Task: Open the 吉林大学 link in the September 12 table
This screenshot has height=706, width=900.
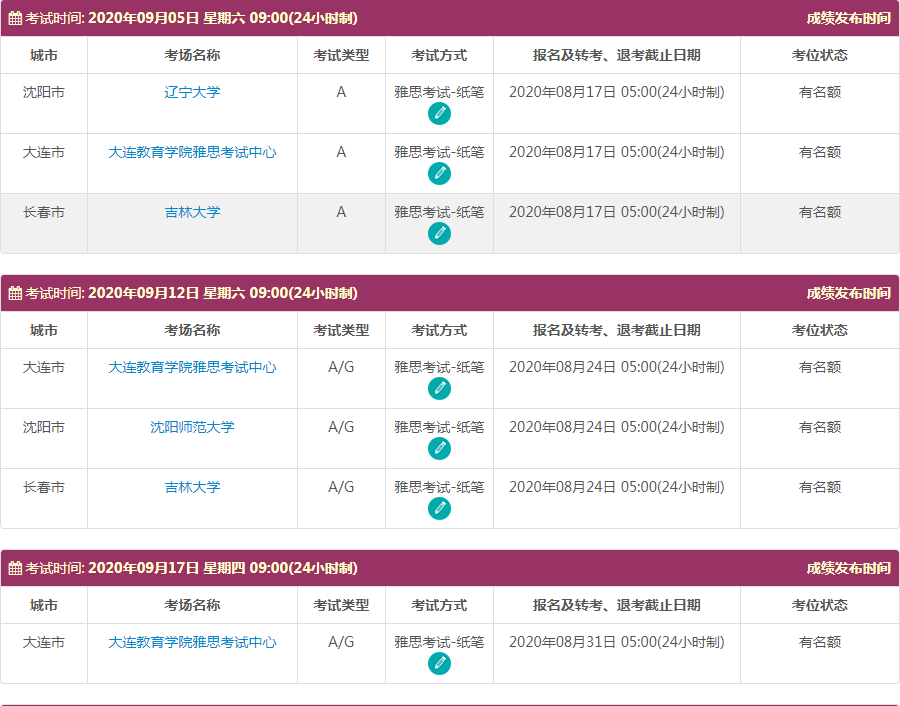Action: pos(191,487)
